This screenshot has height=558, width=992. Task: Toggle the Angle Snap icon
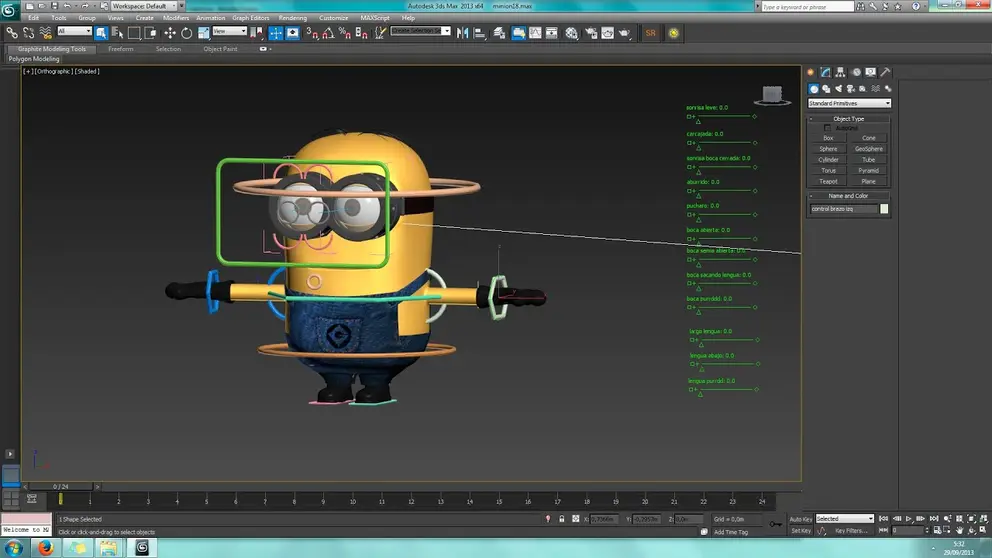328,32
